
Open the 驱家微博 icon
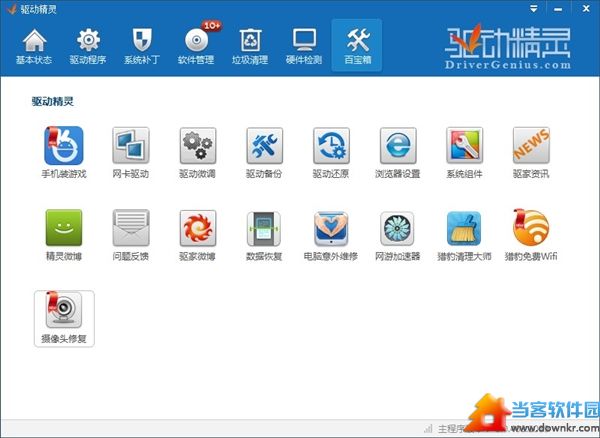pos(197,228)
